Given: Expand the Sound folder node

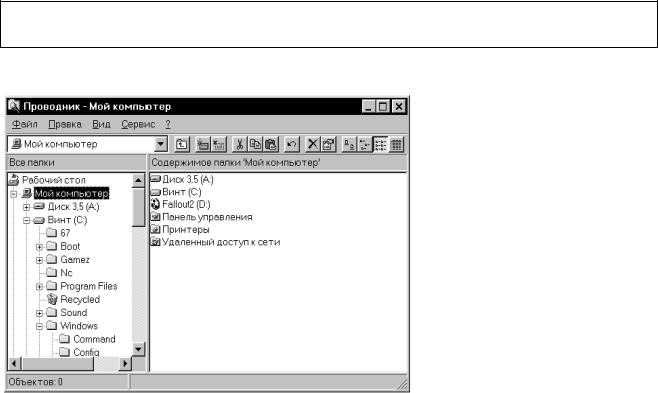Looking at the screenshot, I should [39, 313].
